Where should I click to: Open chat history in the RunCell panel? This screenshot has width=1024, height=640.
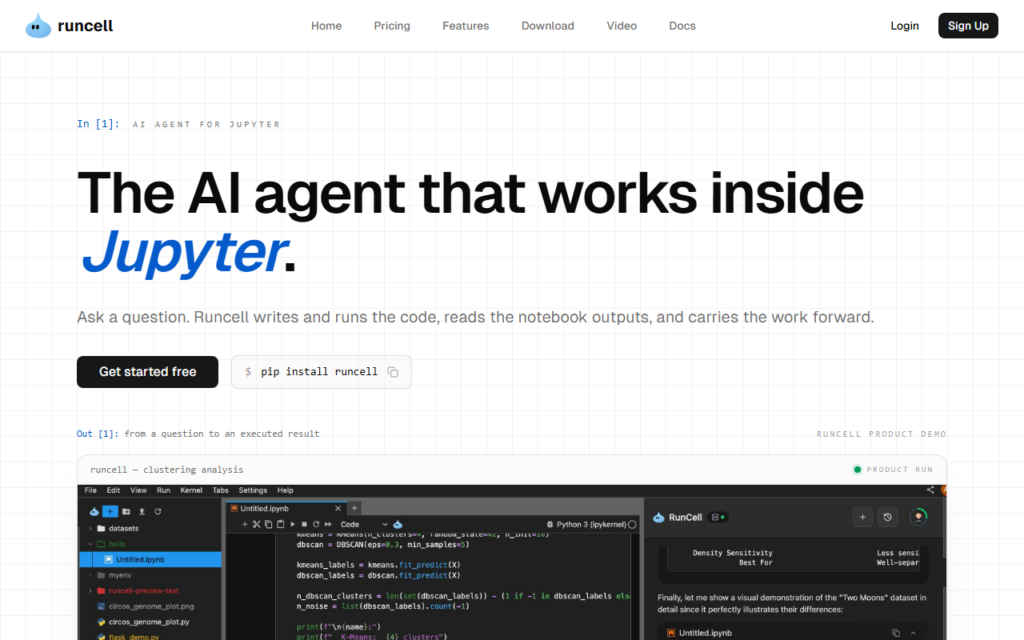pyautogui.click(x=888, y=517)
